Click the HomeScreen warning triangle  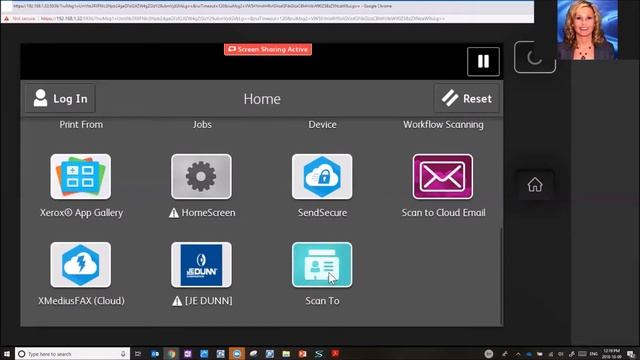pos(174,213)
